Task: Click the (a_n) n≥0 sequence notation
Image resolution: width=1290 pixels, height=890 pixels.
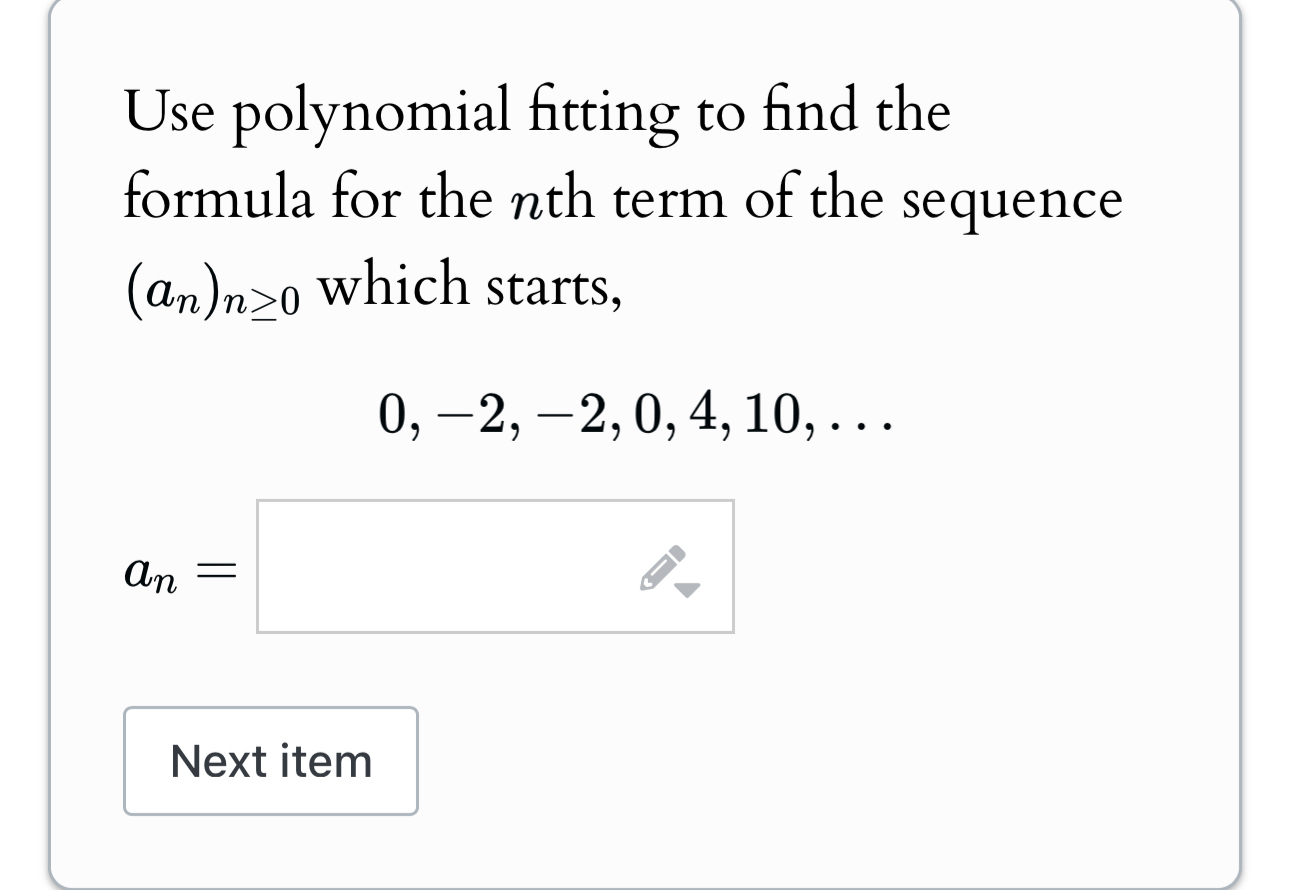Action: 211,290
